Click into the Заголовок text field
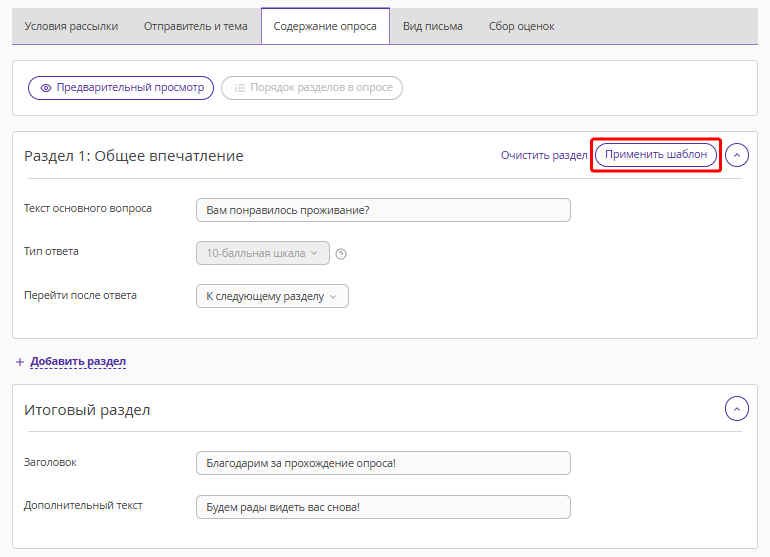The width and height of the screenshot is (770, 557). tap(383, 463)
